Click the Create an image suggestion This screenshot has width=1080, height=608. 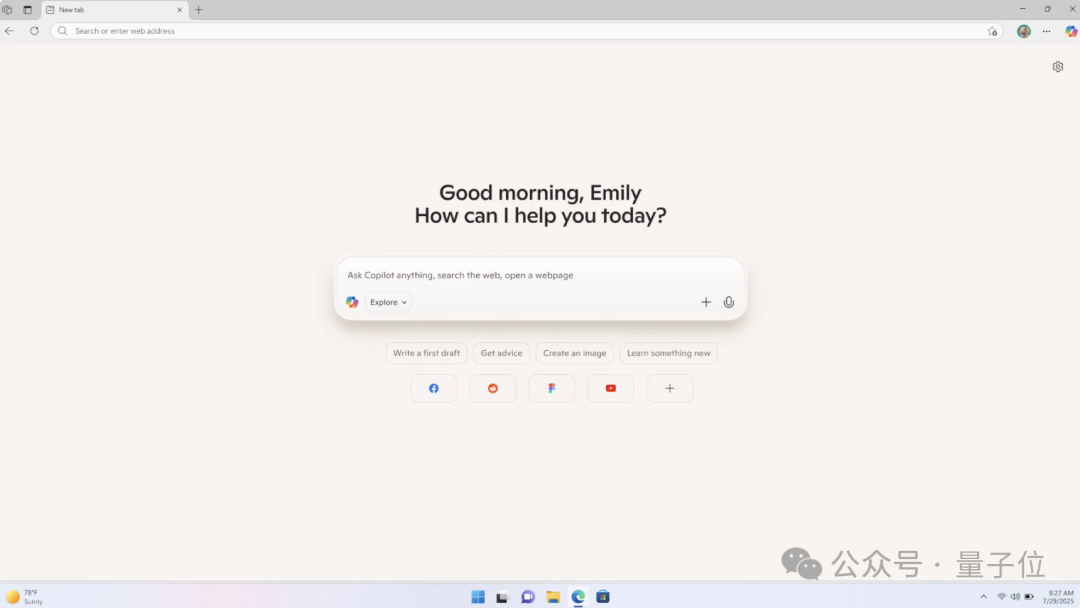coord(574,353)
